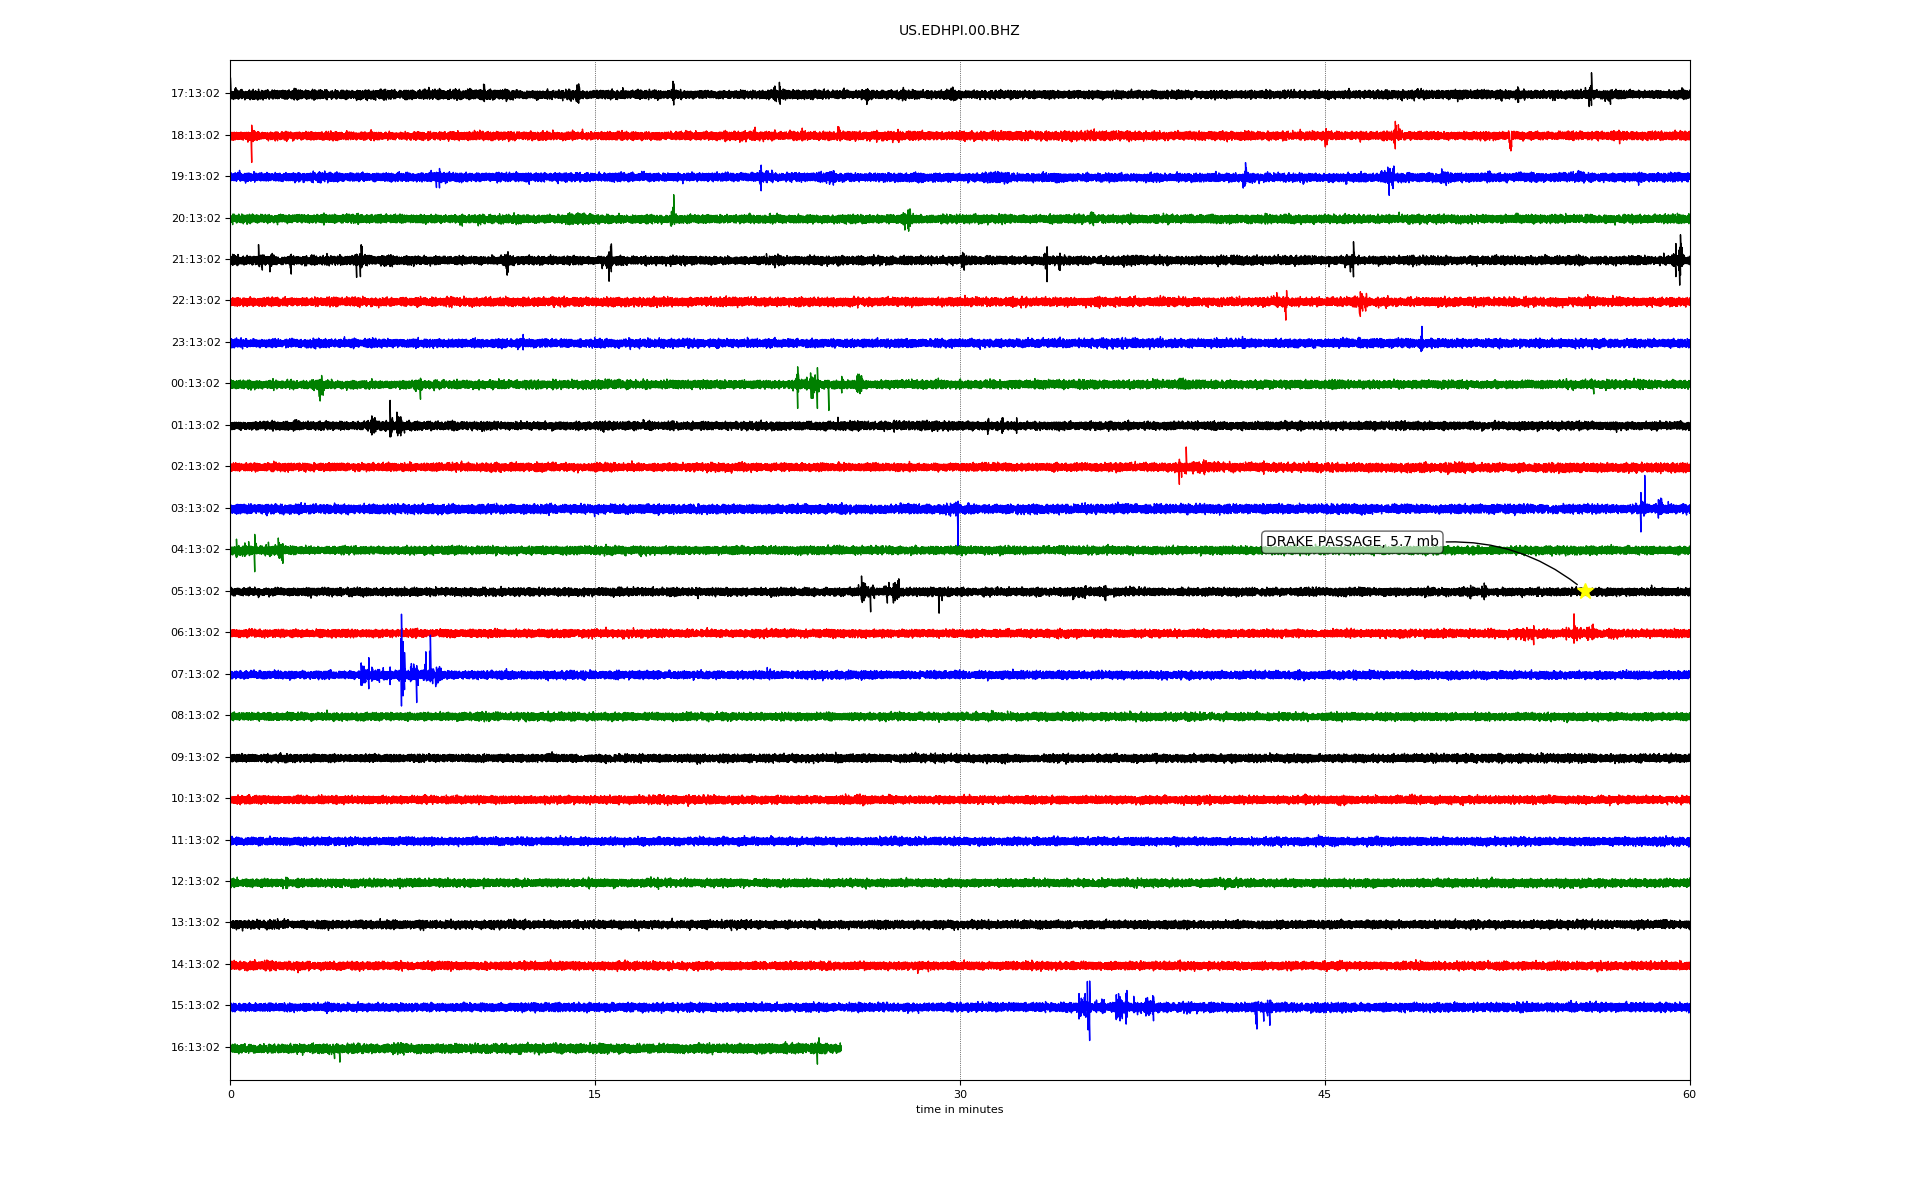
Task: Click the red spike at the start of the 18:13:02 trace
Action: tap(251, 143)
